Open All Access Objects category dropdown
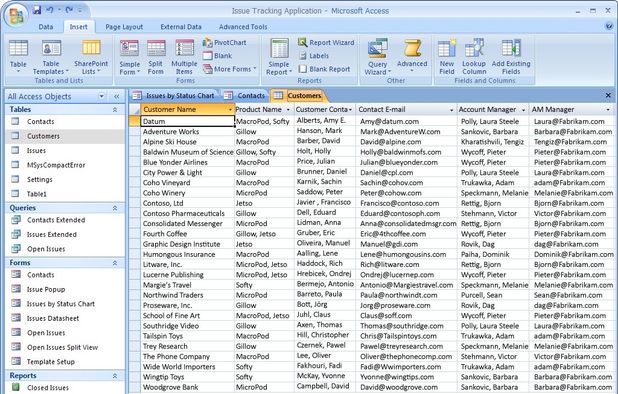The image size is (618, 394). (102, 96)
